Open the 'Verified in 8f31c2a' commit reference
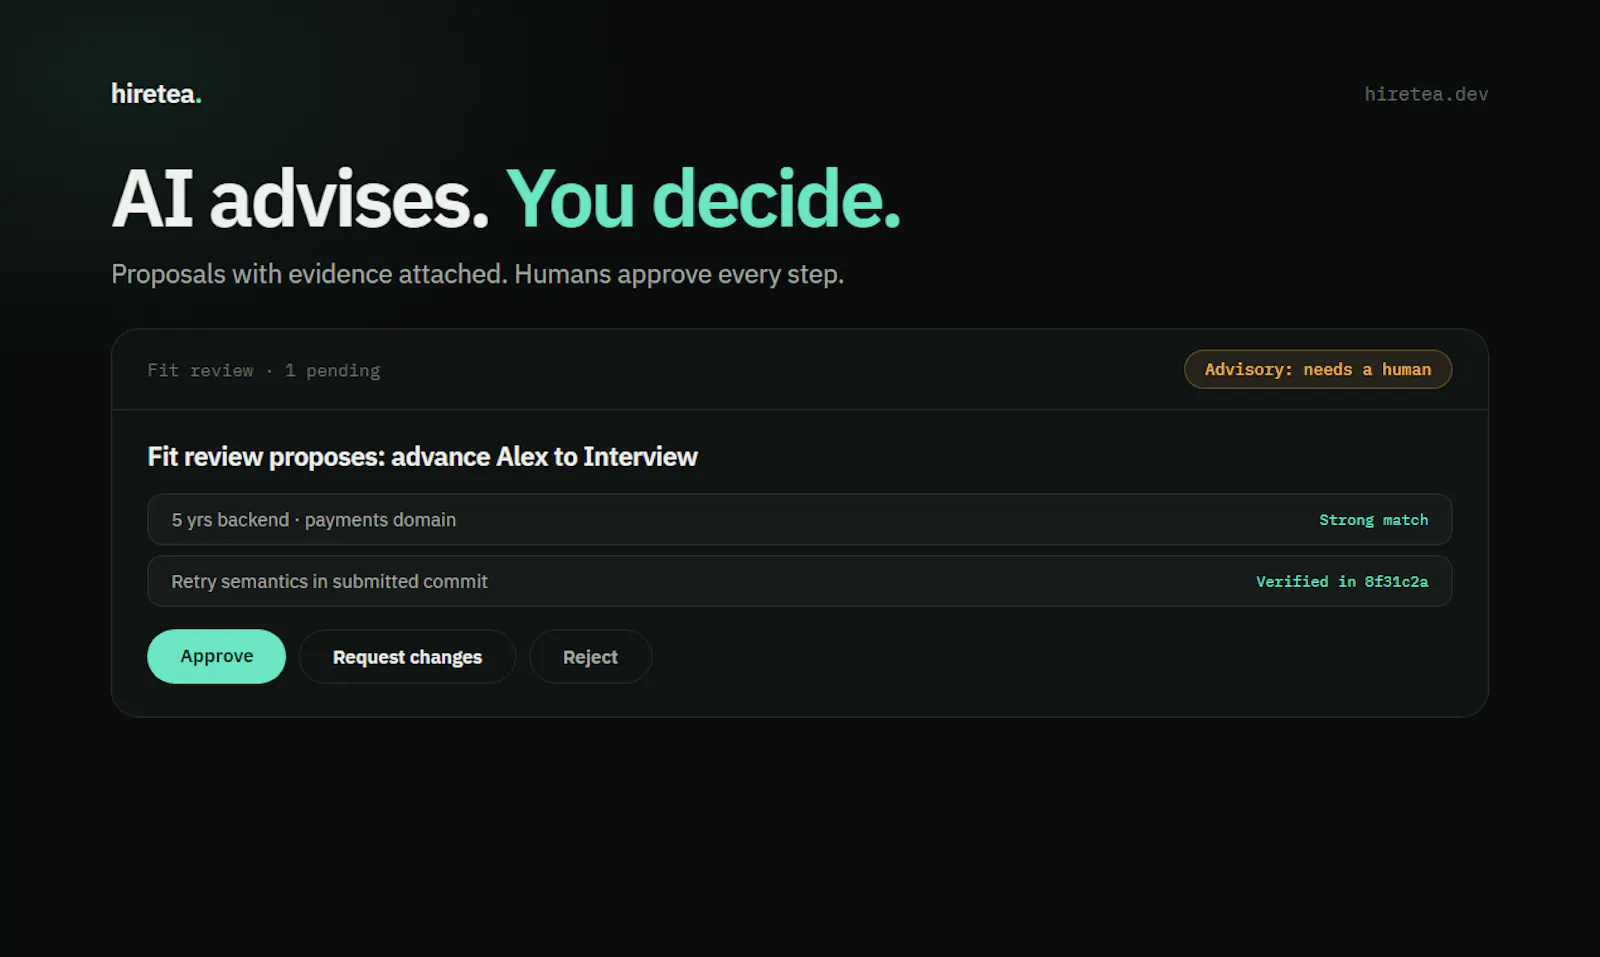 pyautogui.click(x=1342, y=581)
